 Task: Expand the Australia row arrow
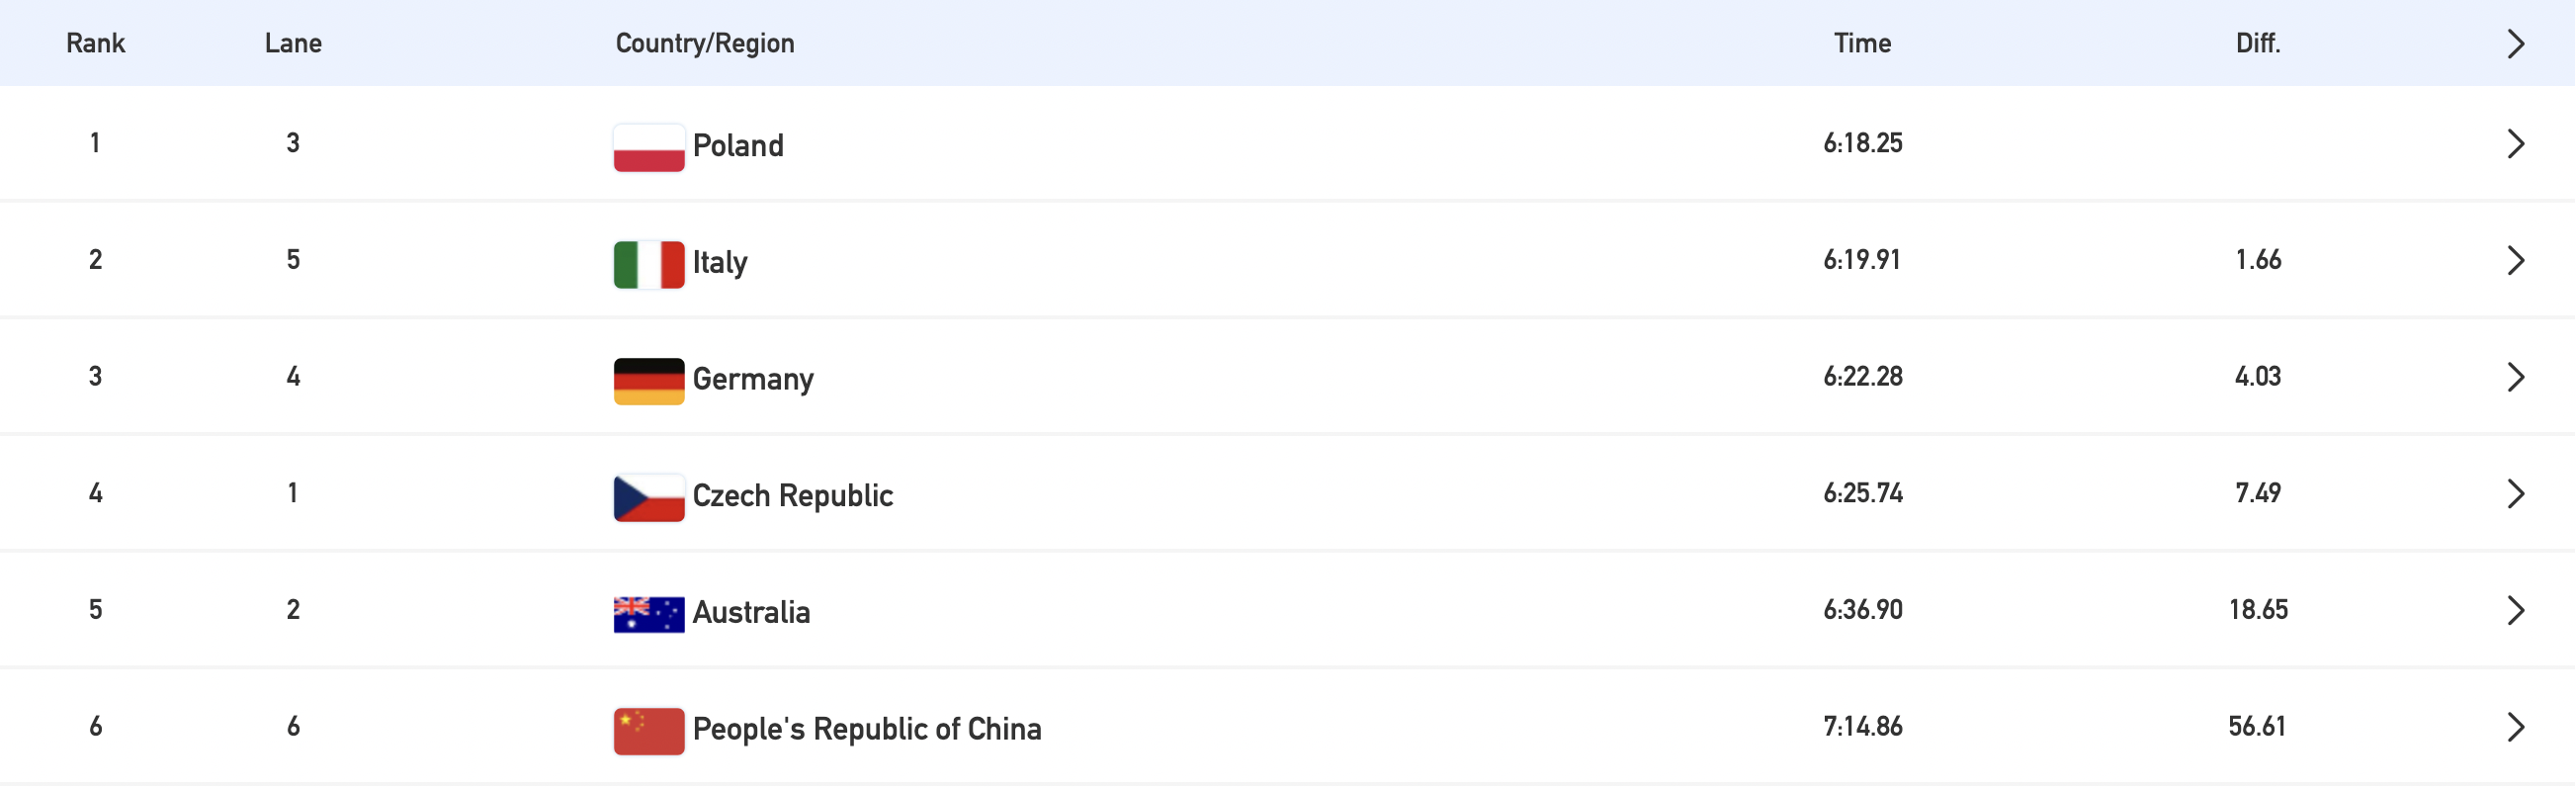(x=2516, y=610)
